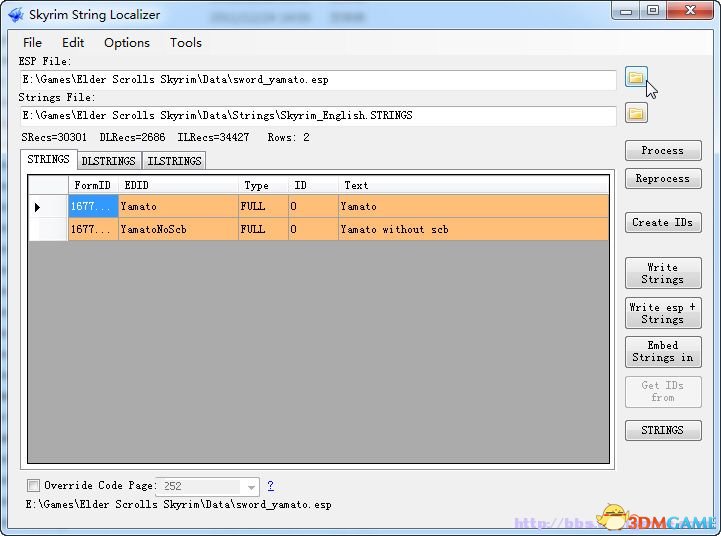Select Text cell 'Yamato' in first row
The image size is (721, 536).
click(x=474, y=206)
